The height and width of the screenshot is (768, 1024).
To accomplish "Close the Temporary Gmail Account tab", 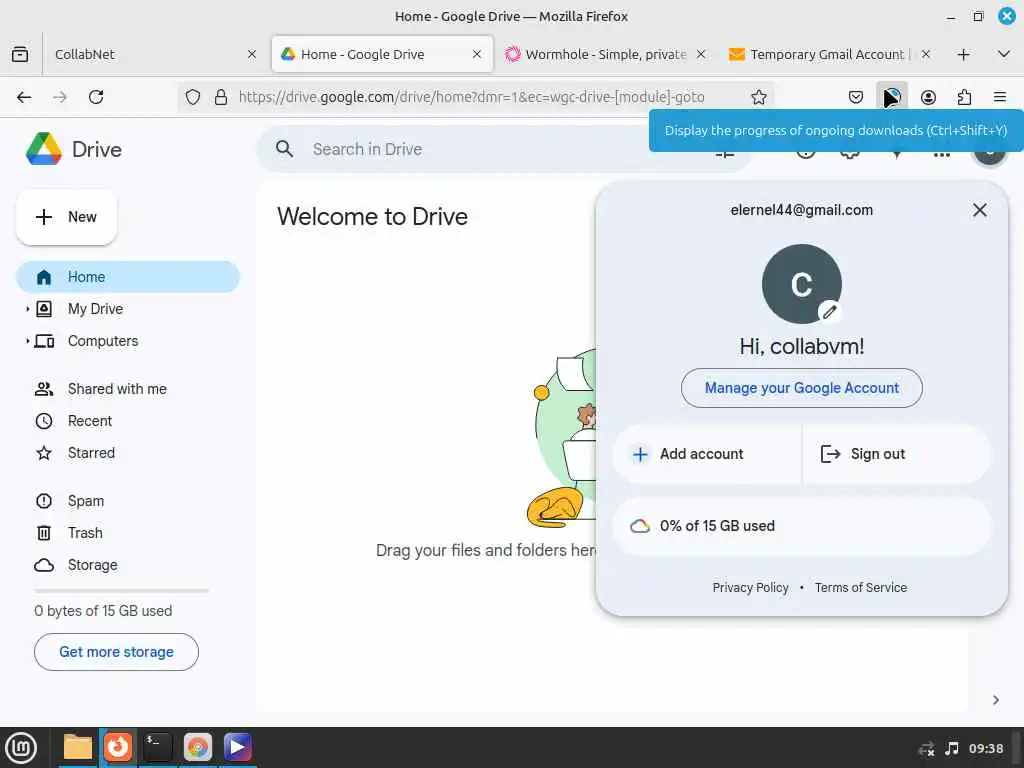I will point(925,54).
